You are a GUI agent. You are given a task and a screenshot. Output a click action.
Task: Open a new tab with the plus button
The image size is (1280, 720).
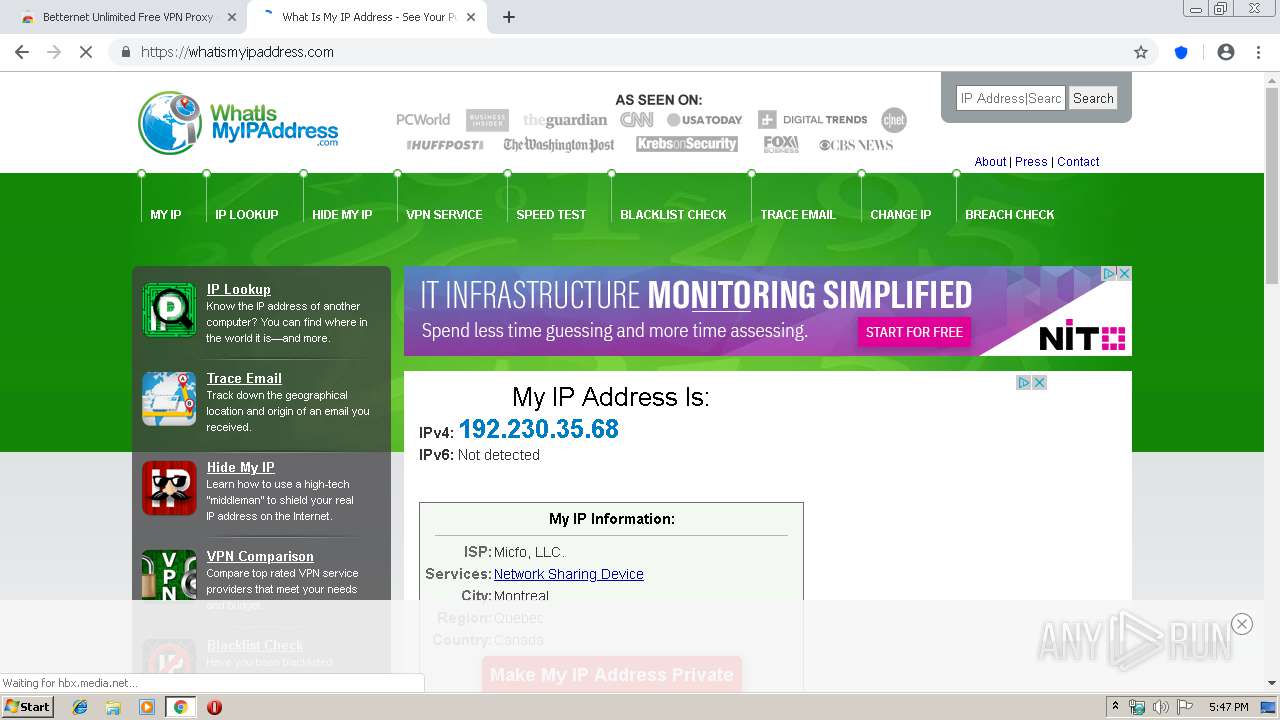tap(509, 17)
